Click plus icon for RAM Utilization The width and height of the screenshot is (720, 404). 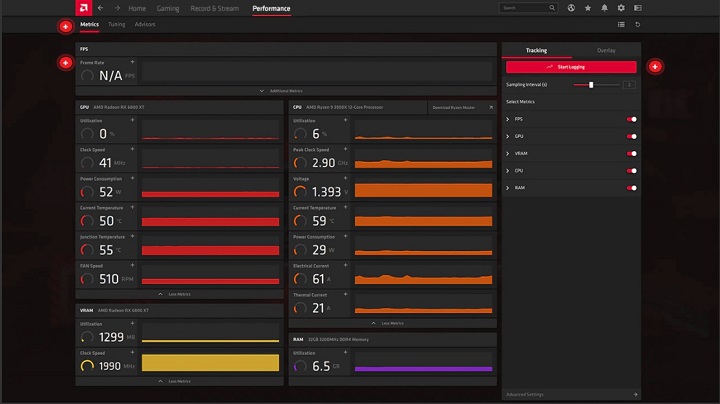point(345,353)
